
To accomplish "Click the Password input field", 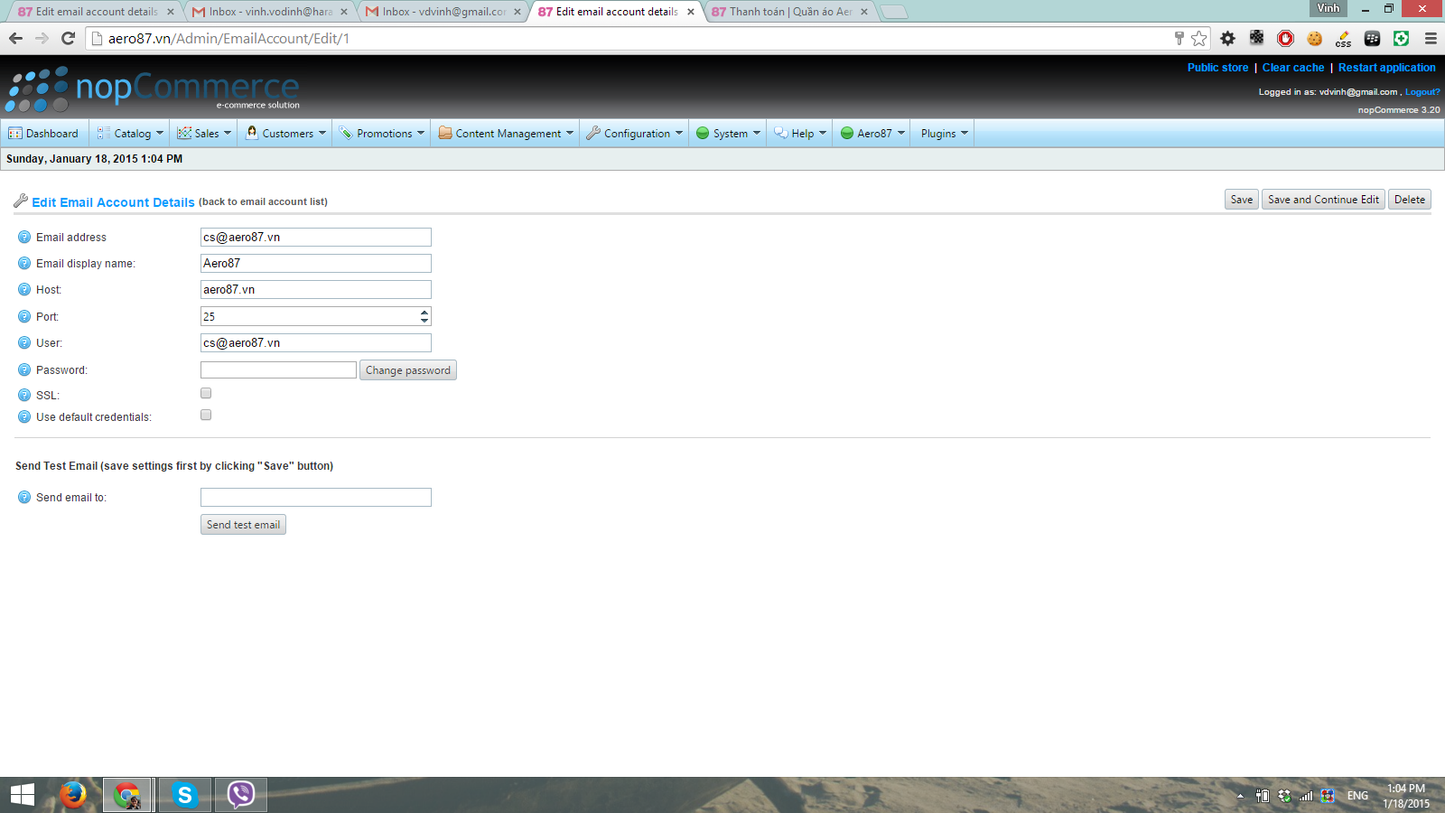I will pyautogui.click(x=278, y=370).
